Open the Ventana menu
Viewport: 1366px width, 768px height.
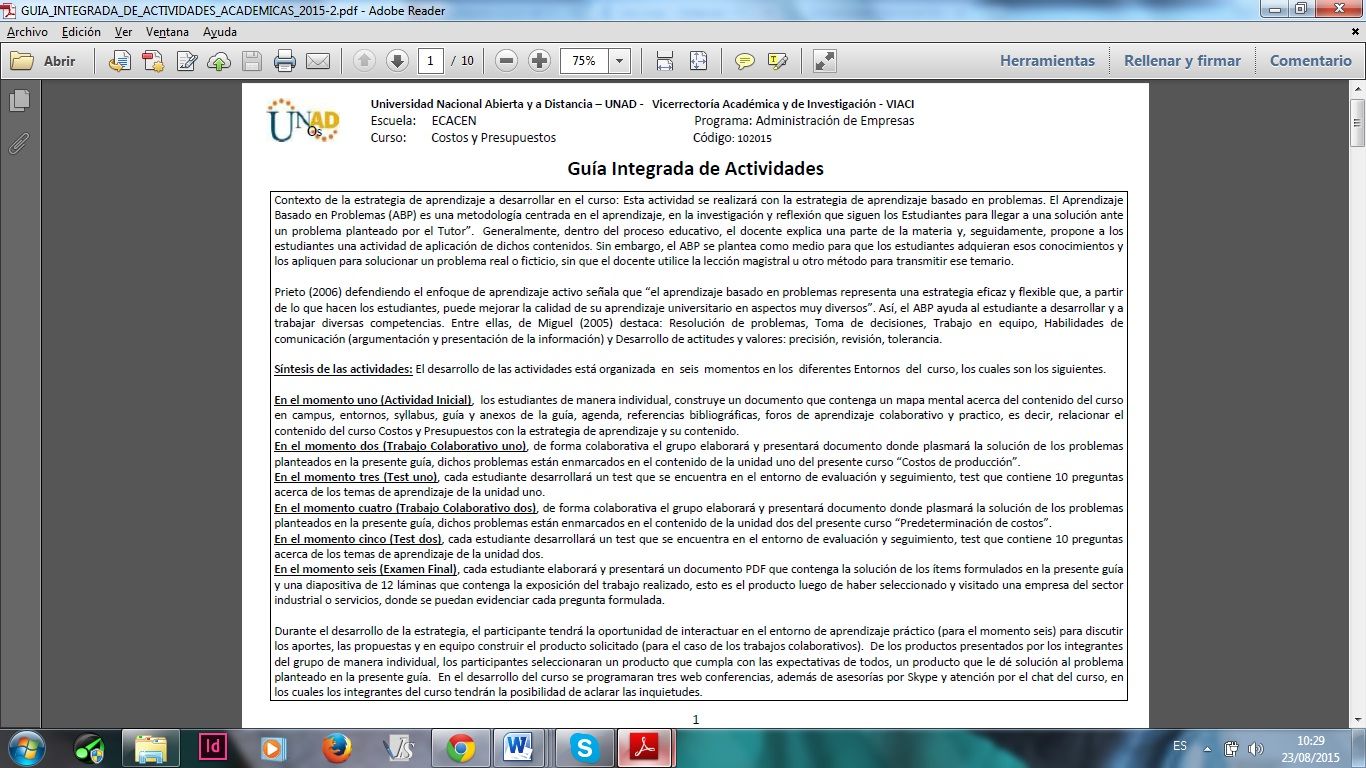(167, 32)
